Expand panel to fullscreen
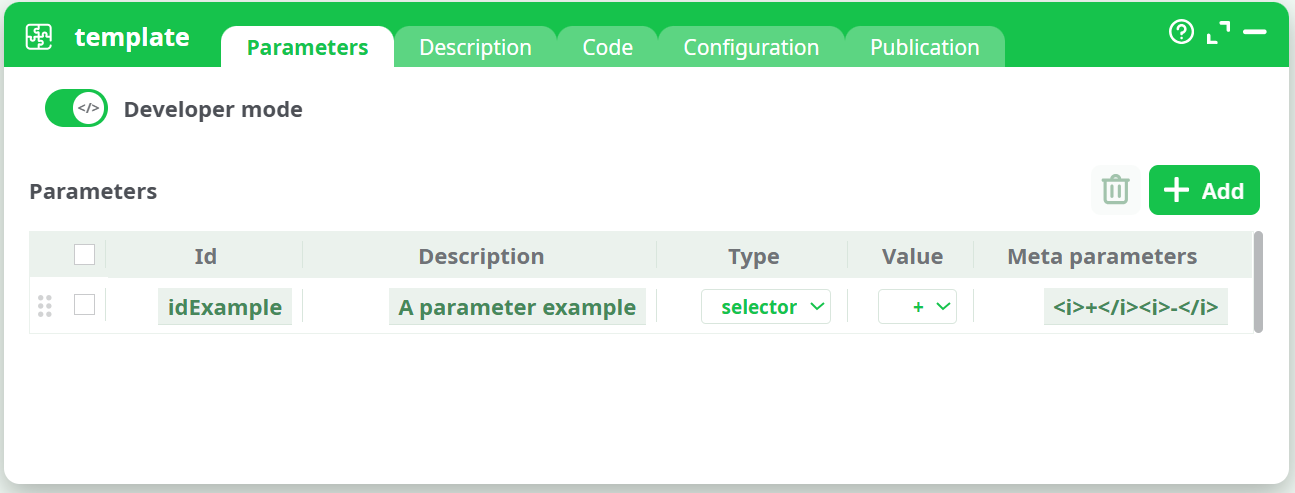Image resolution: width=1295 pixels, height=493 pixels. [x=1218, y=33]
